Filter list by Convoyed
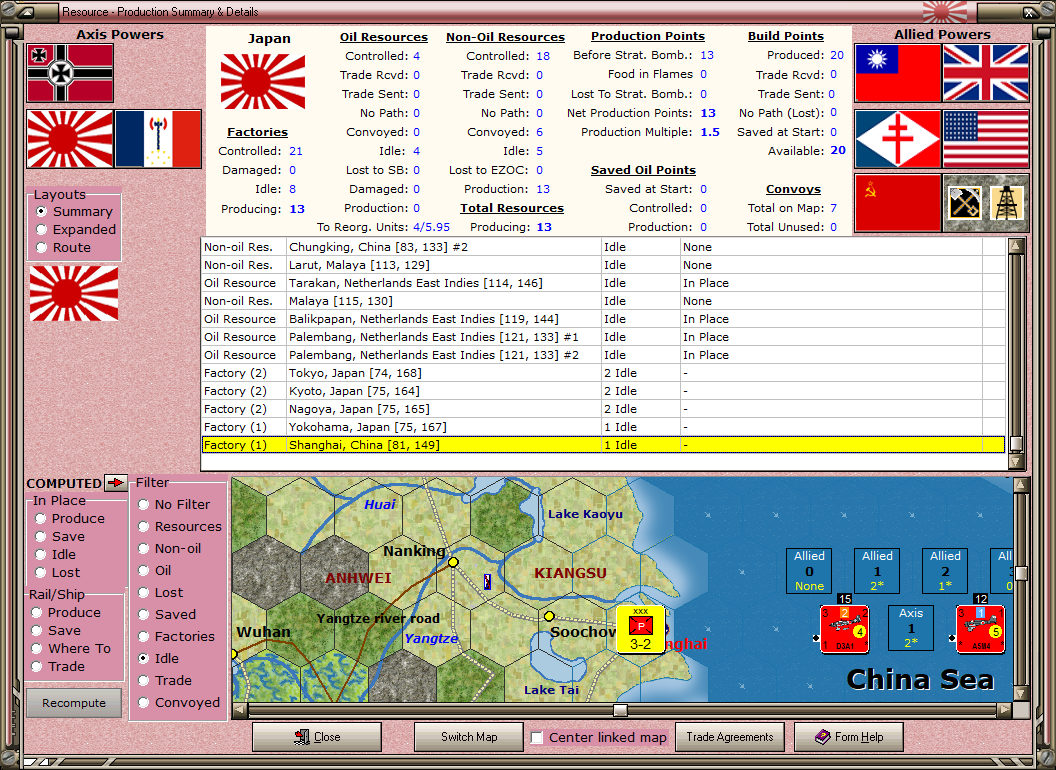The height and width of the screenshot is (770, 1056). click(x=143, y=703)
